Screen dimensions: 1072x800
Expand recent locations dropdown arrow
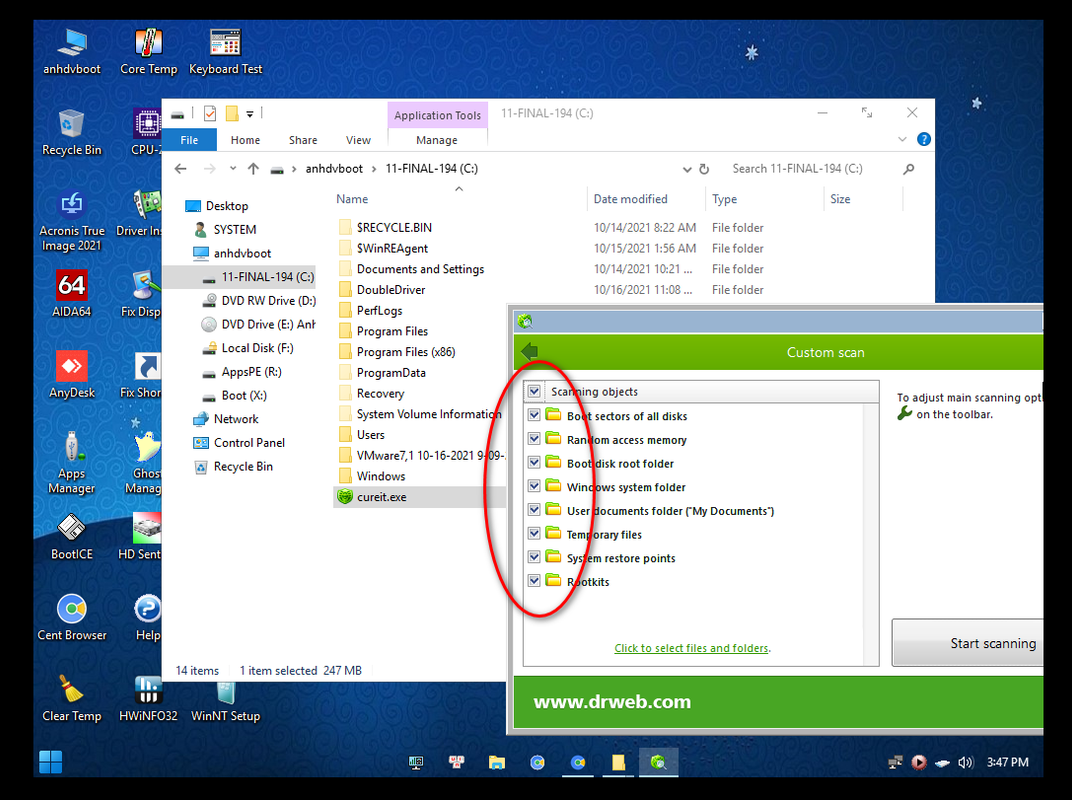(233, 169)
